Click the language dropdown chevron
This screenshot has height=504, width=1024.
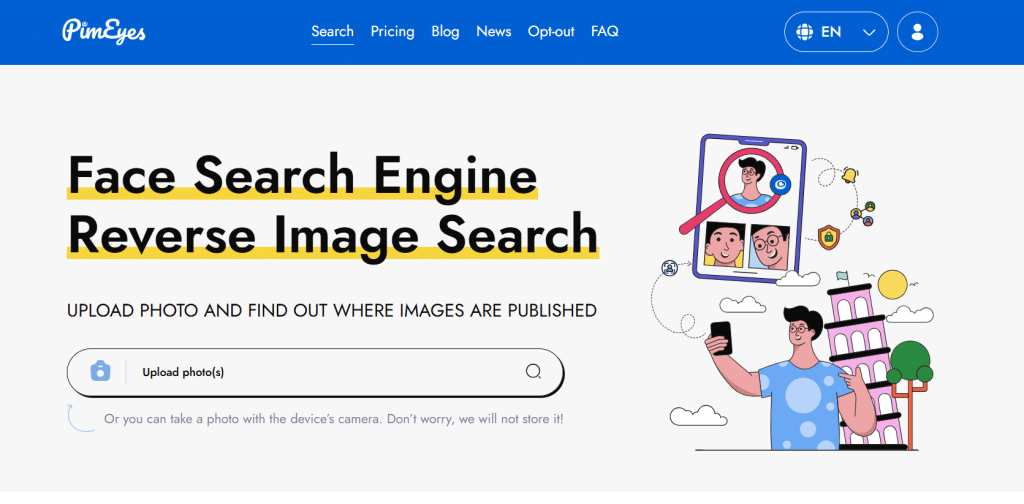[869, 32]
